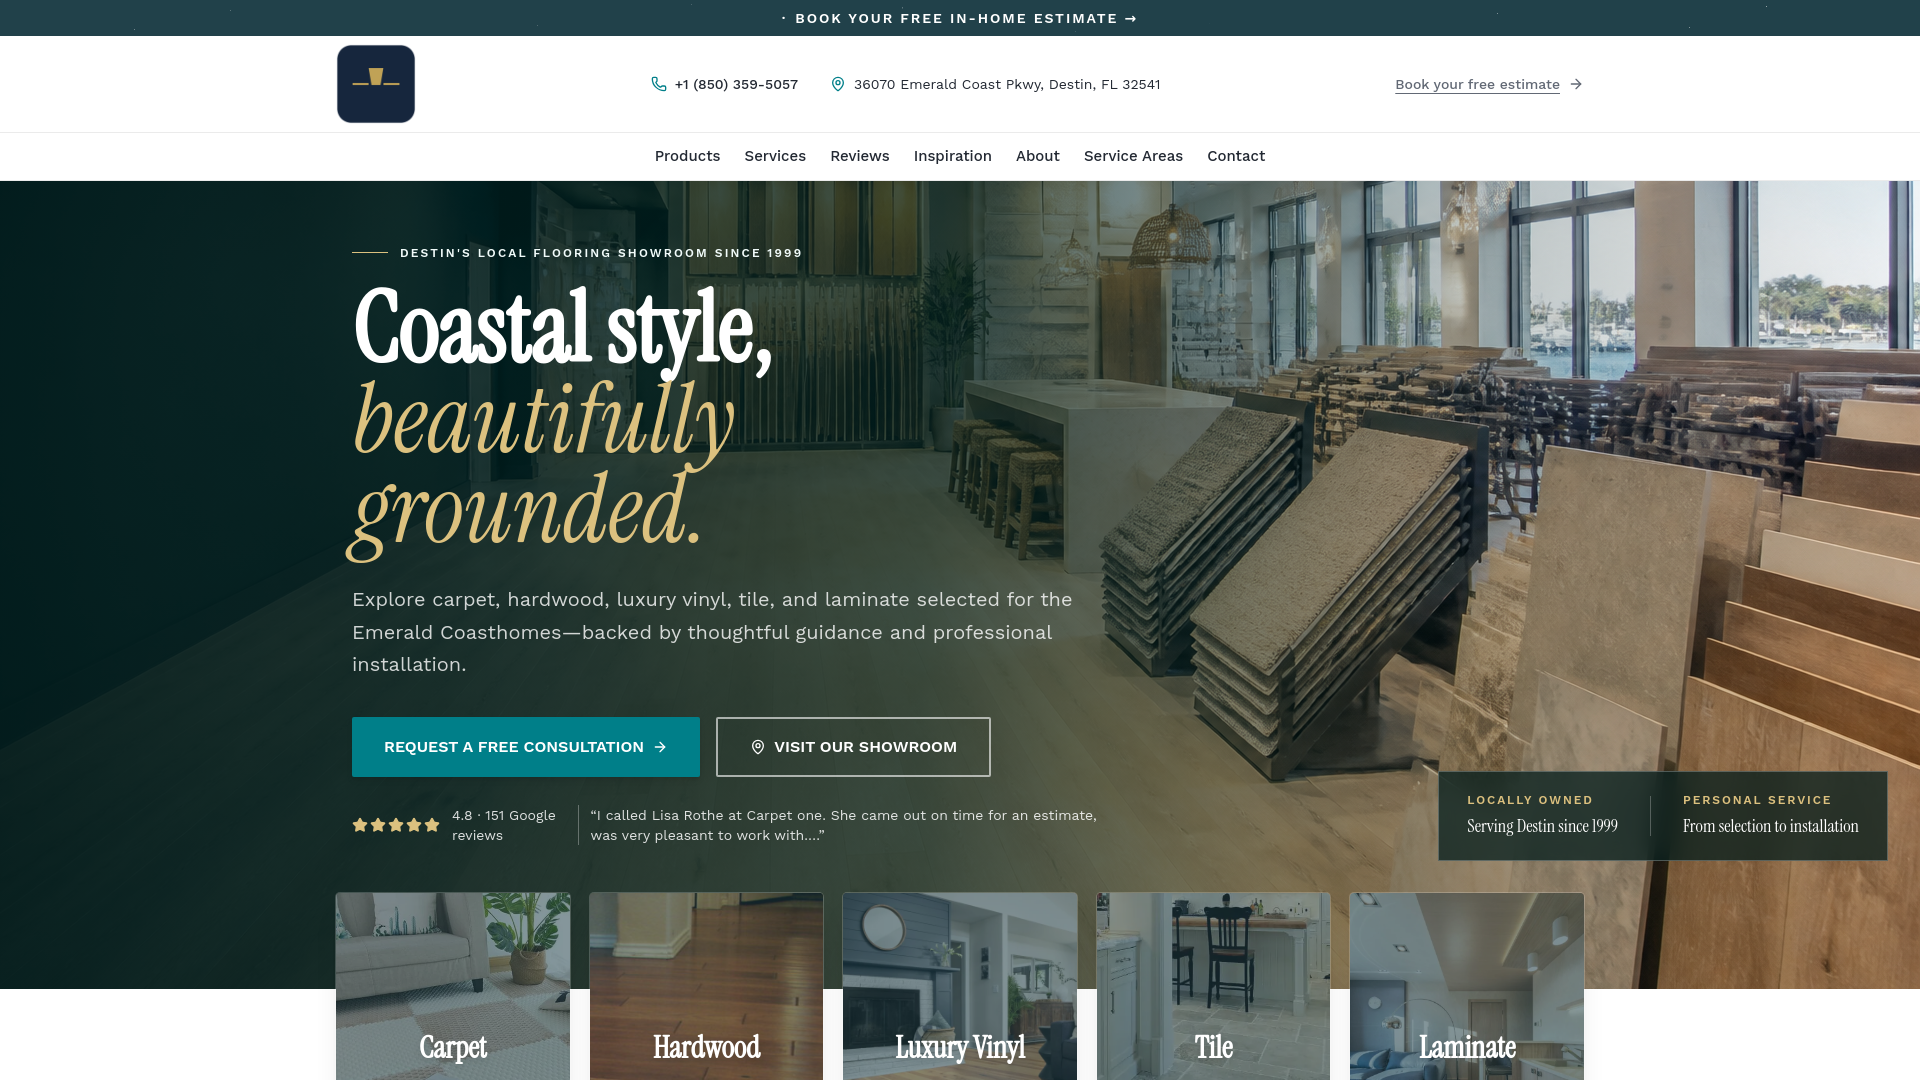The width and height of the screenshot is (1920, 1080).
Task: Click From selection to installation text
Action: tap(1770, 826)
